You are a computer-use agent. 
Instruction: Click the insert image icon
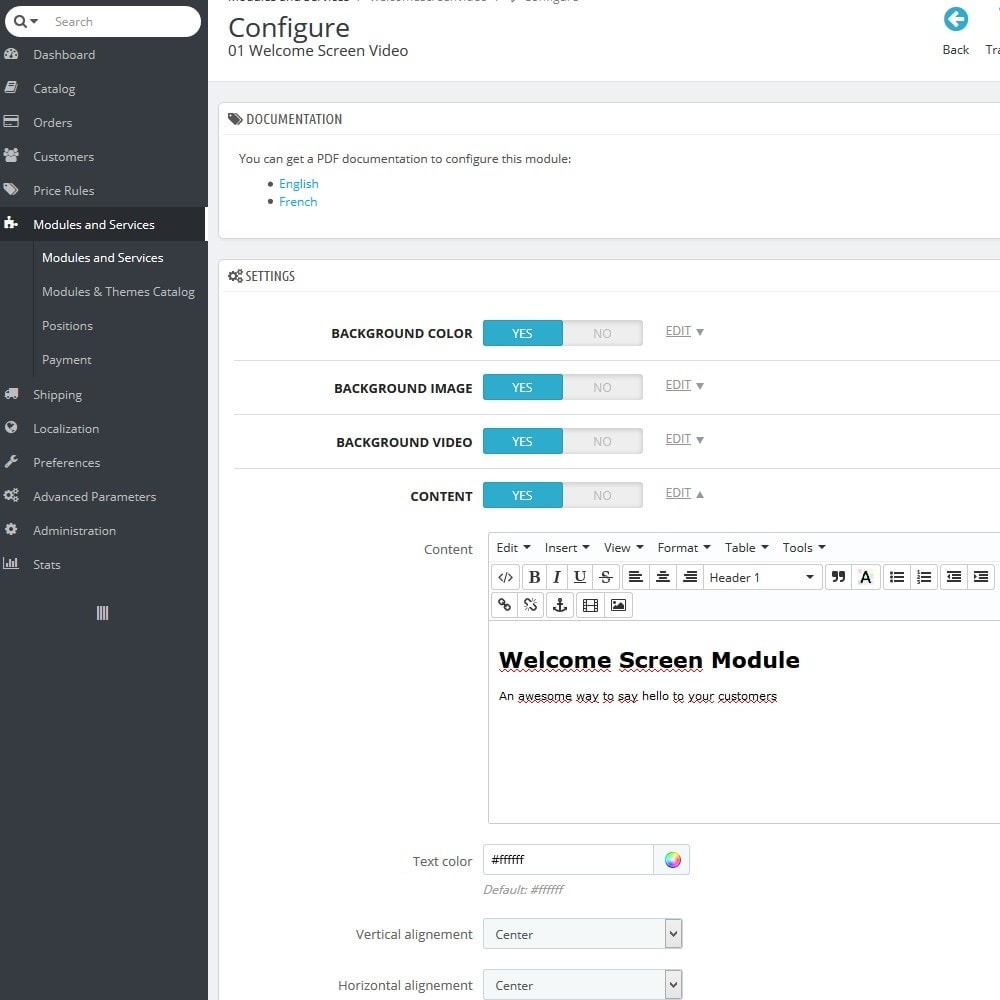[x=618, y=605]
